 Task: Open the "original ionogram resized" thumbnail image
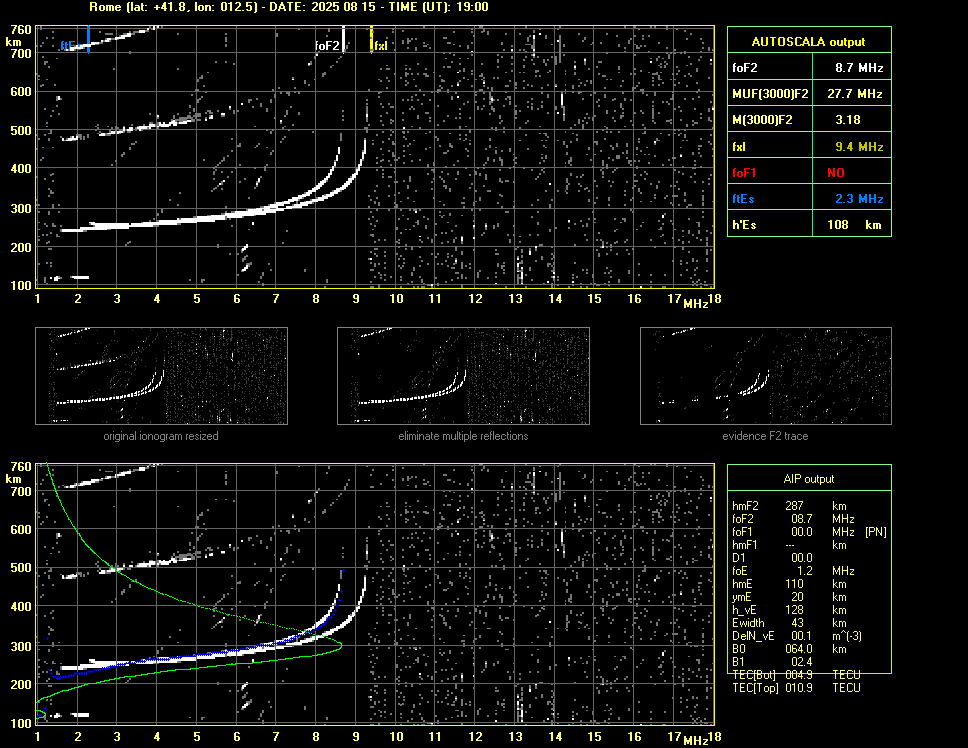(x=161, y=376)
